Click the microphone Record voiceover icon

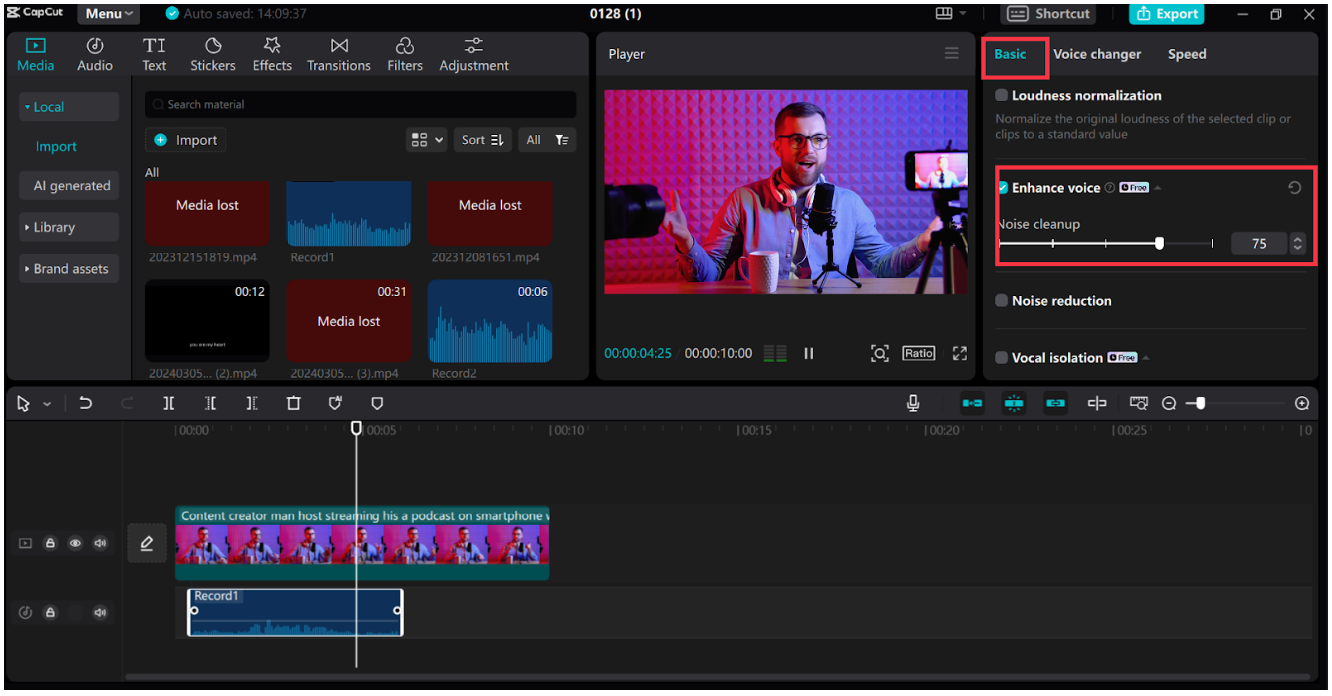tap(913, 403)
